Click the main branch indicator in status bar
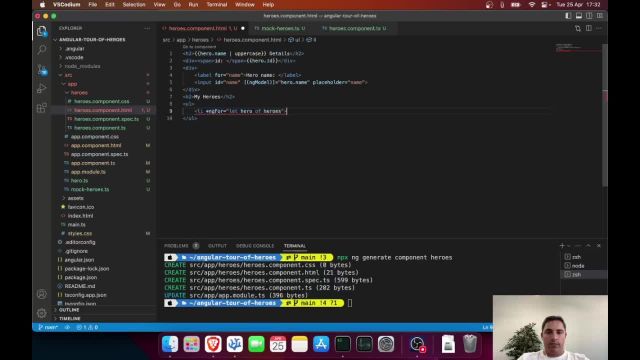Image resolution: width=640 pixels, height=360 pixels. click(x=48, y=327)
